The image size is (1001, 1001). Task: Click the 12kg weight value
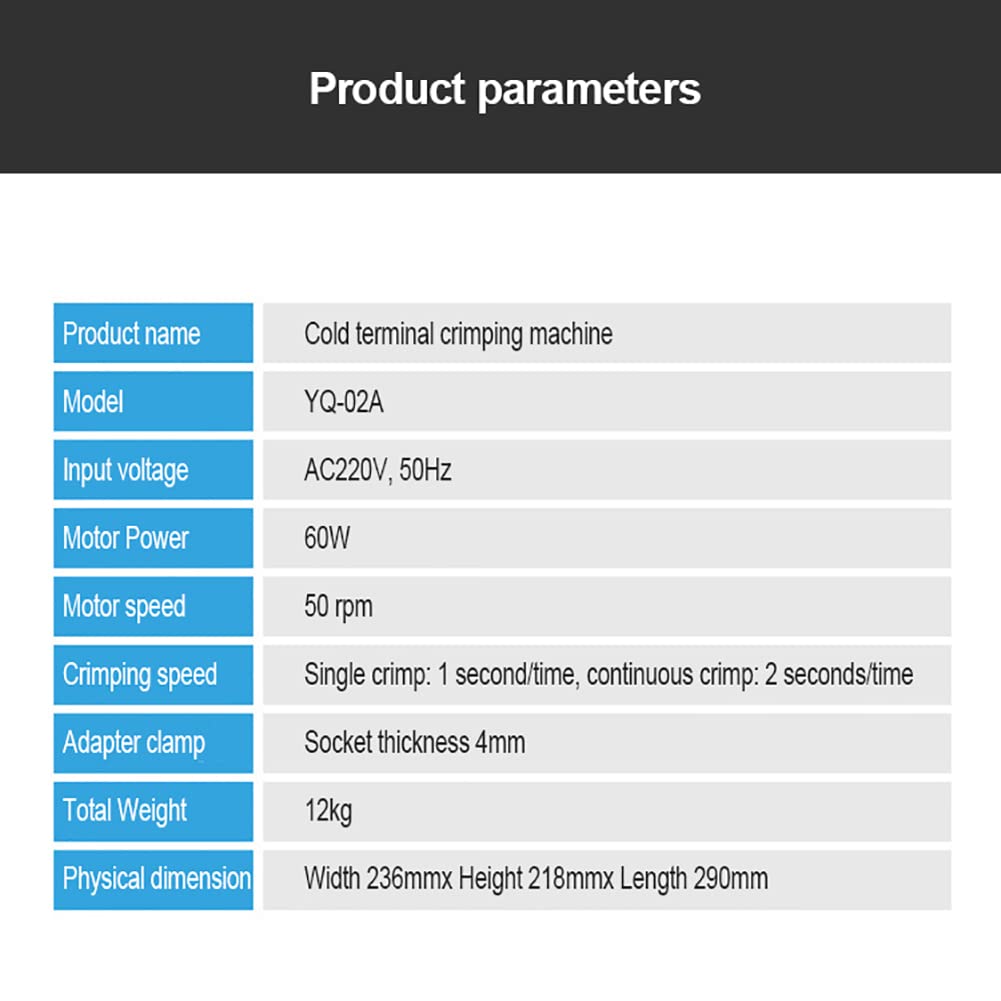coord(328,812)
